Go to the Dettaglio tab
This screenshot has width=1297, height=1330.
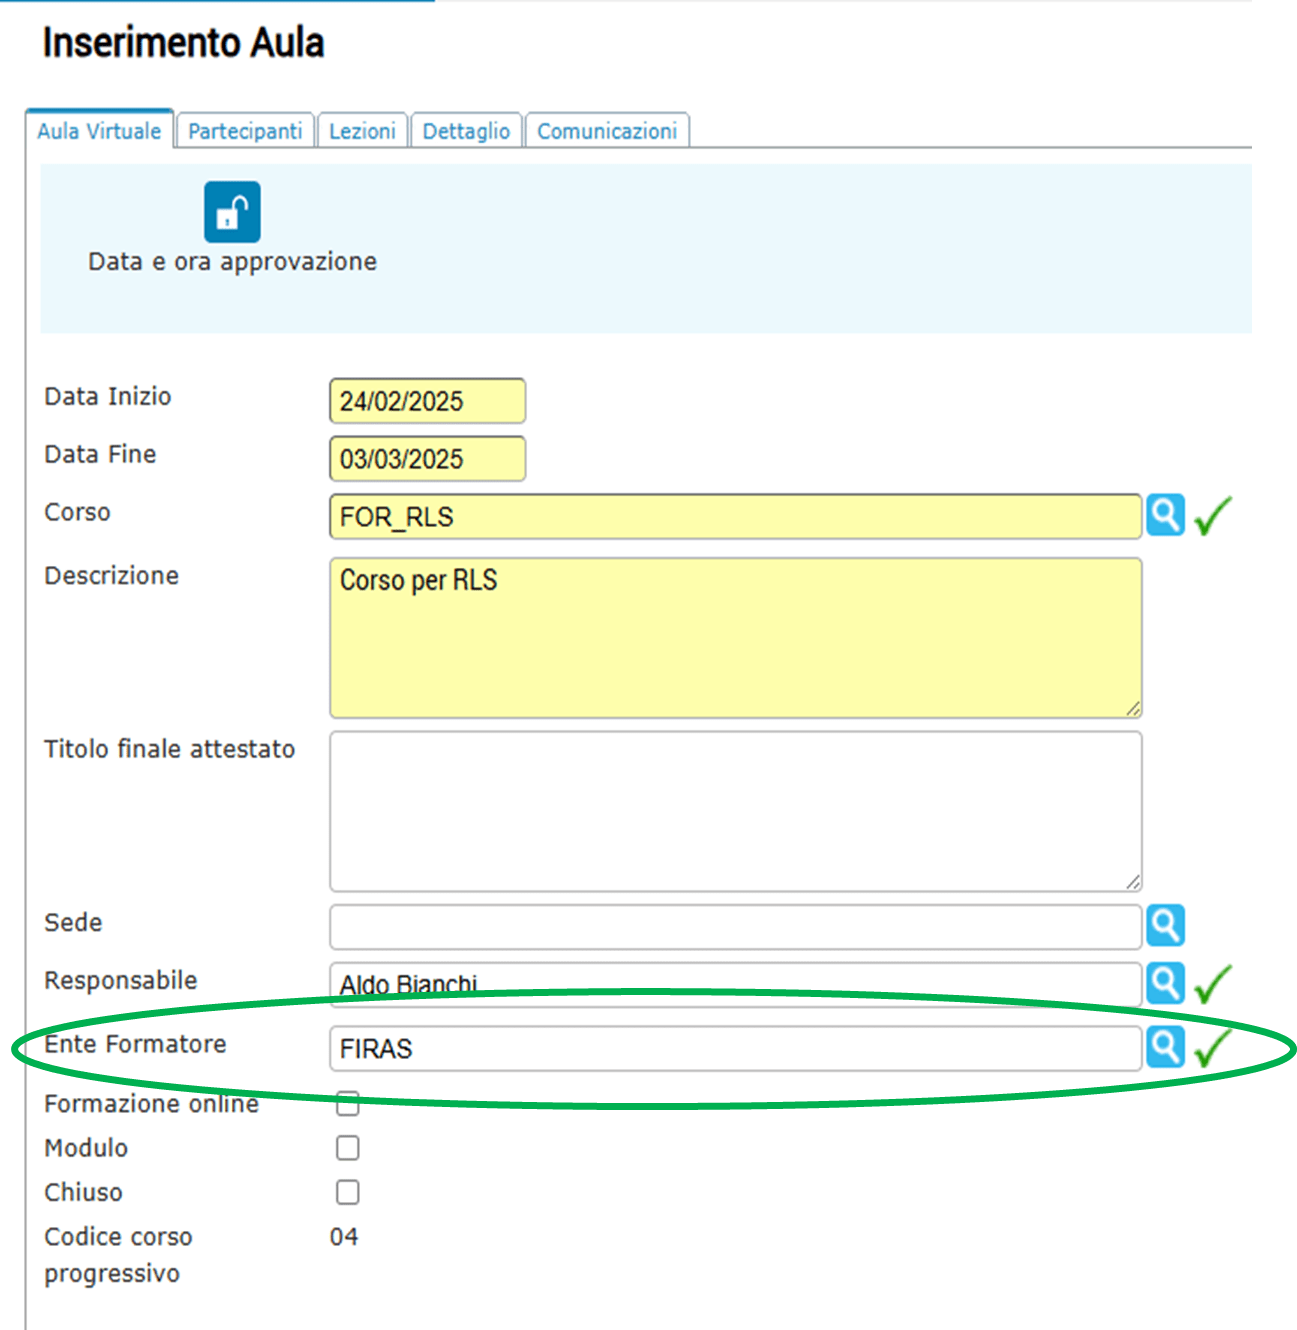click(466, 131)
